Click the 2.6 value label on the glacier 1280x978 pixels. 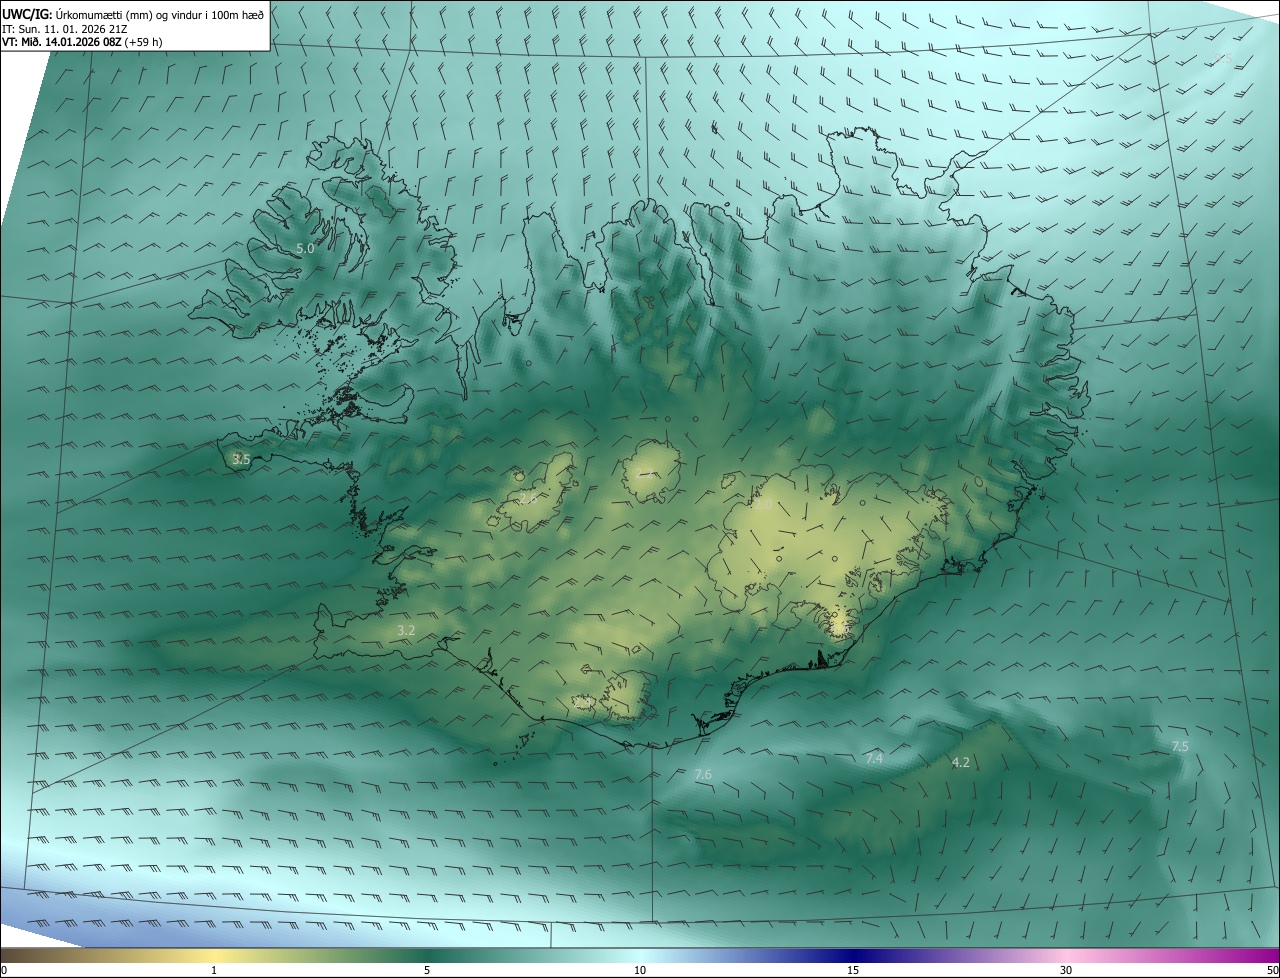528,499
